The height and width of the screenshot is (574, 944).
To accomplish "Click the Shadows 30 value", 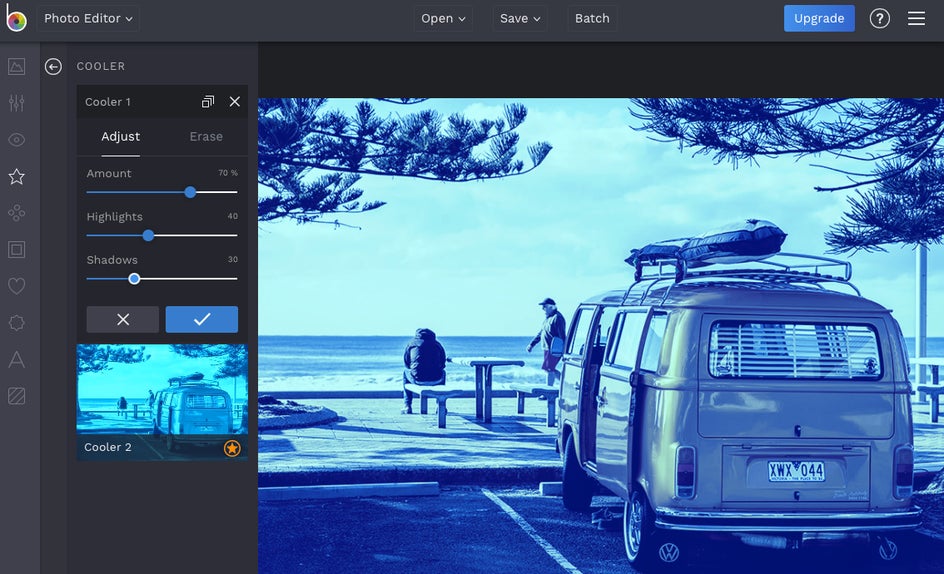I will [x=232, y=260].
